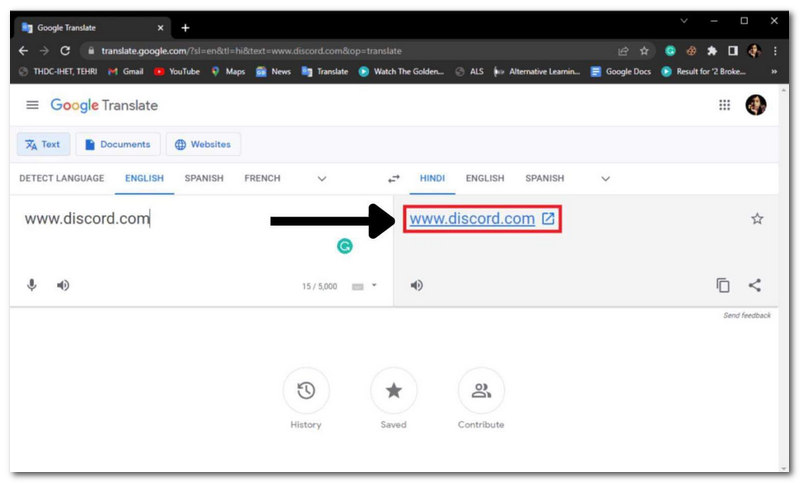The height and width of the screenshot is (483, 800).
Task: Open translation History
Action: tap(306, 391)
